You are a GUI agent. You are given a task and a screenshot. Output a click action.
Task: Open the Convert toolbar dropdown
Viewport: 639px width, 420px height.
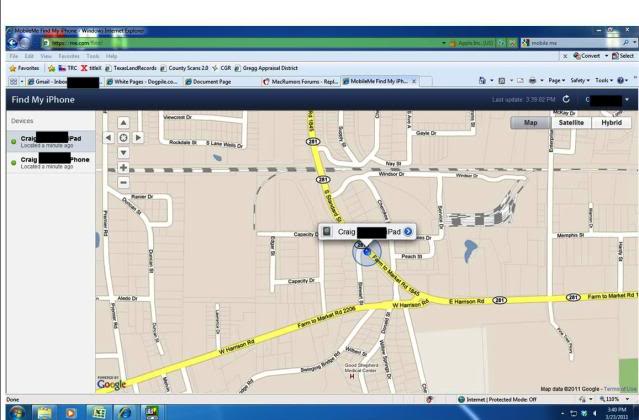click(x=606, y=56)
